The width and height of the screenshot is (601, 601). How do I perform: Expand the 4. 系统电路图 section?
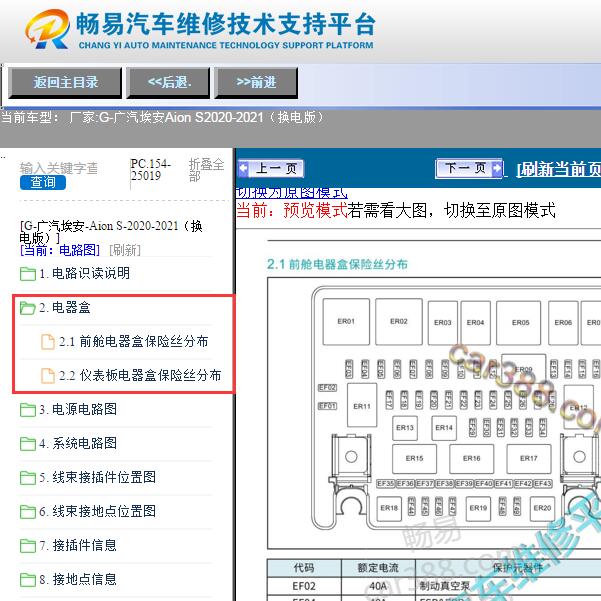click(x=78, y=443)
